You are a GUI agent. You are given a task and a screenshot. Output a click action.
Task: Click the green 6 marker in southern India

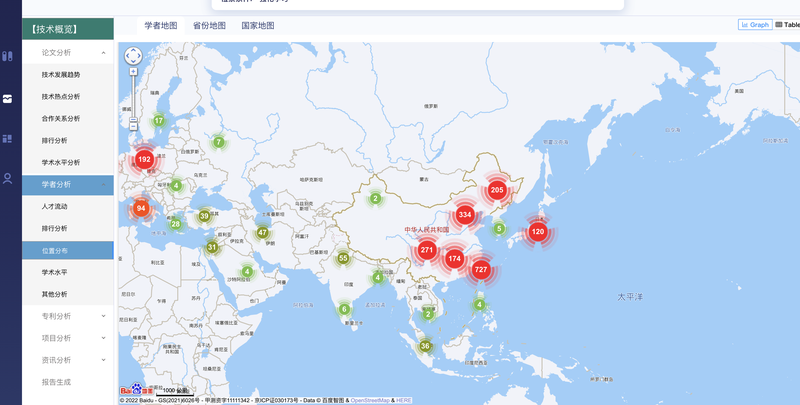(x=344, y=309)
